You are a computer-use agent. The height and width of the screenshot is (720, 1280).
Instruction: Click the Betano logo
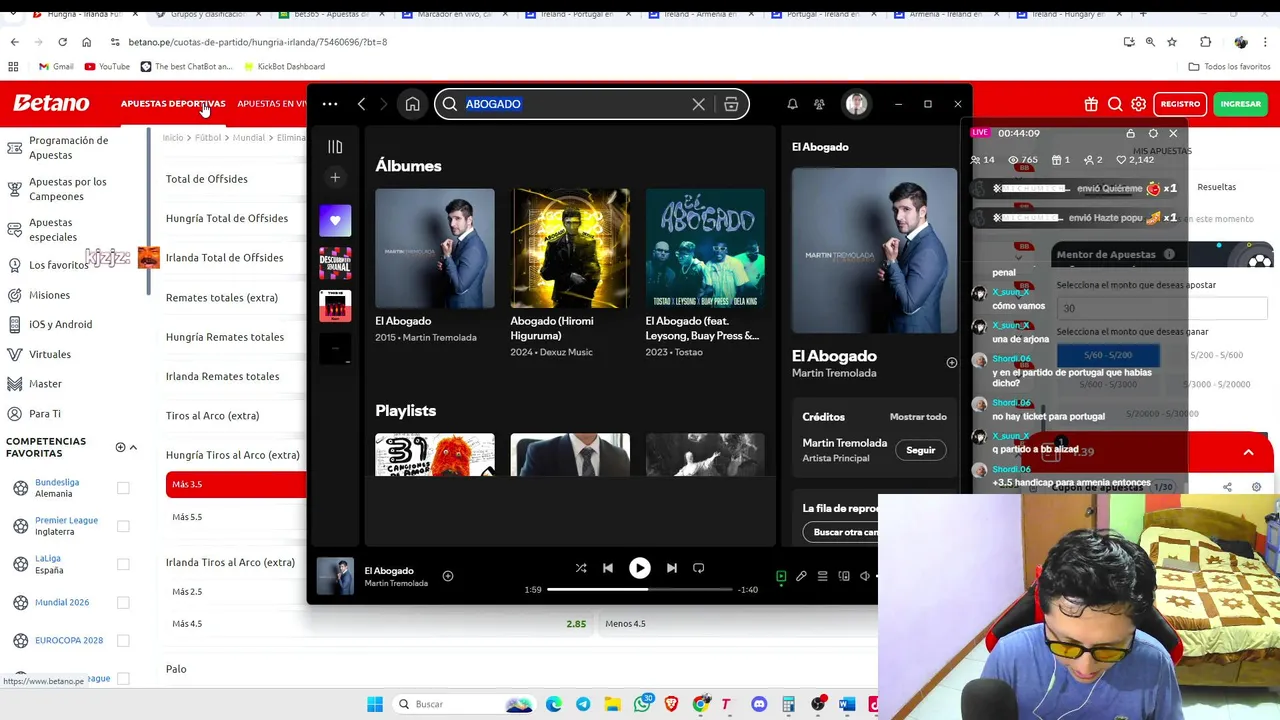(x=51, y=103)
